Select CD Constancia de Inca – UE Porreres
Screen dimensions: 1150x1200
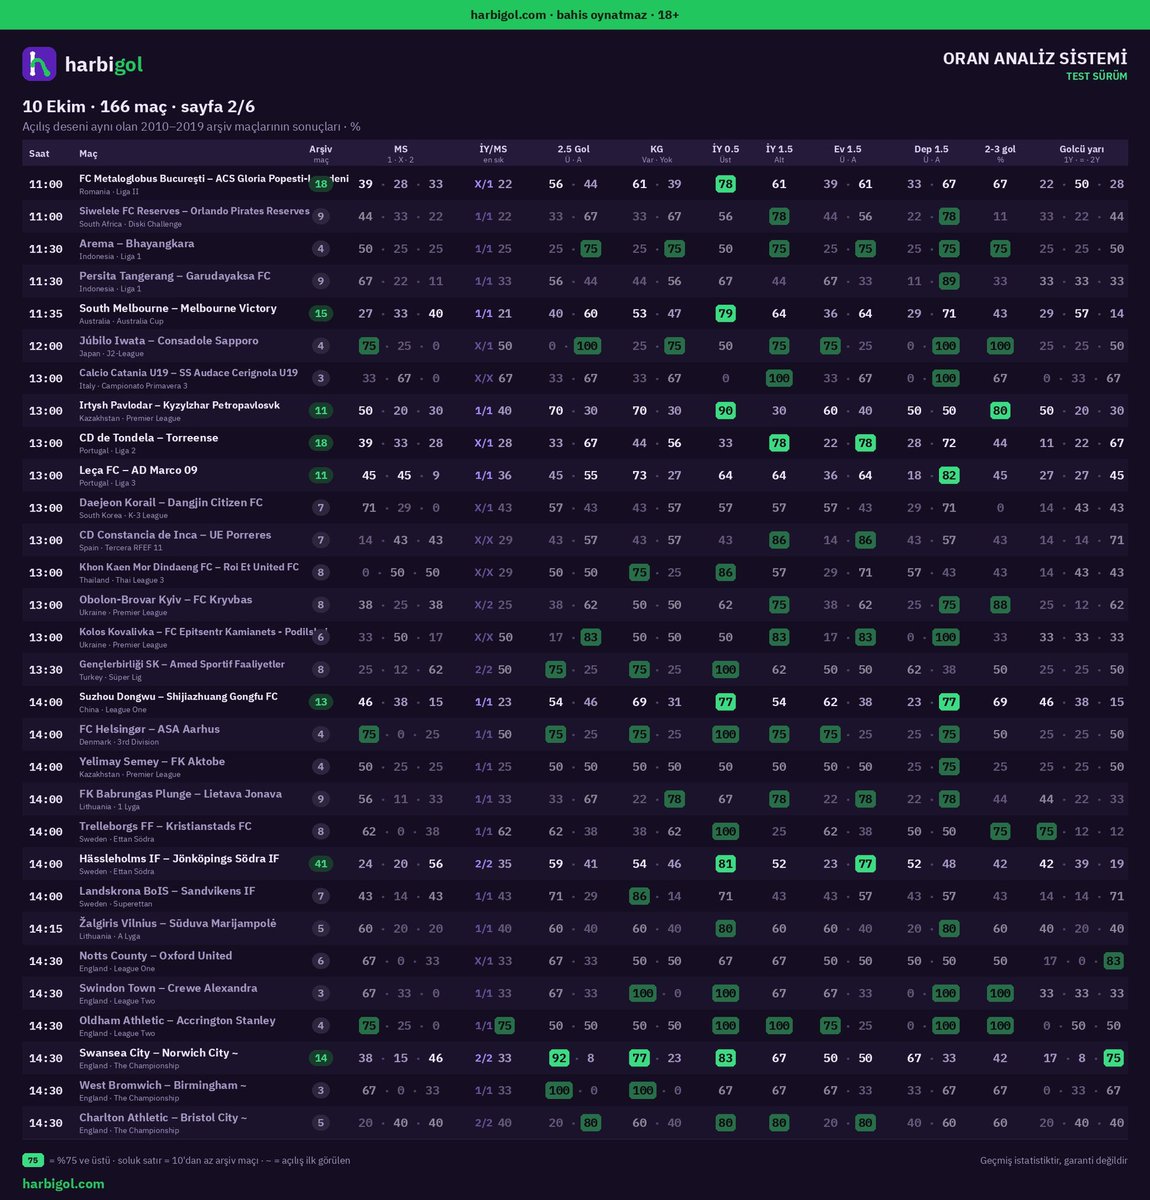[x=575, y=540]
